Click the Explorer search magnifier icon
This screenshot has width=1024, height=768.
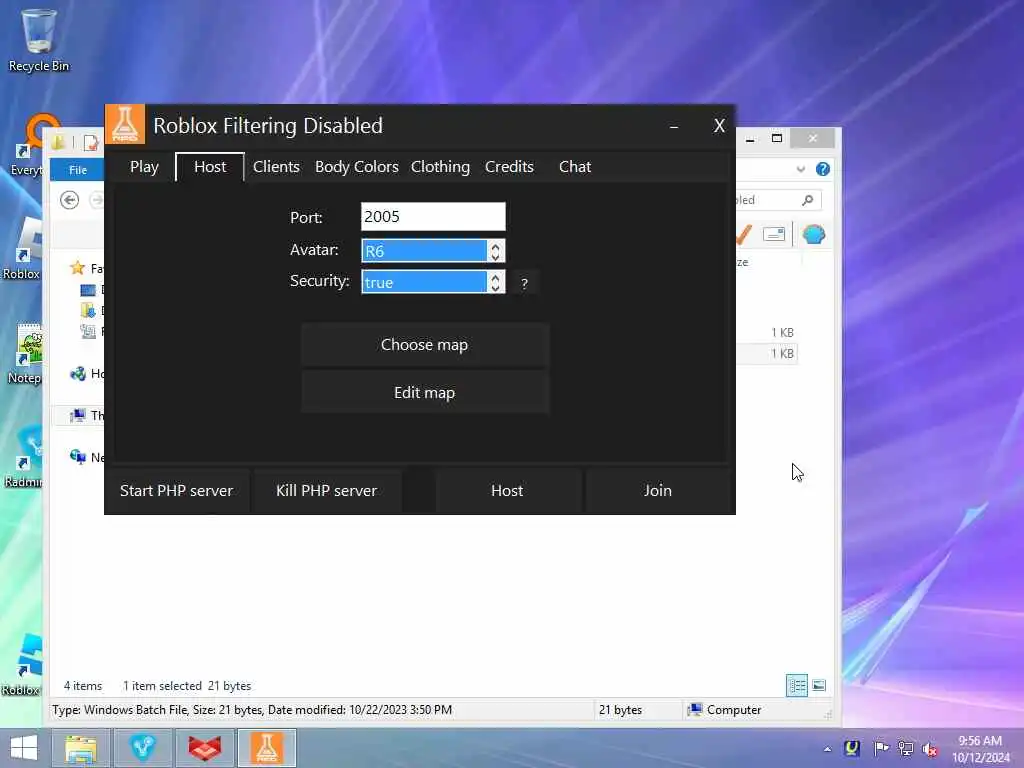pos(808,200)
